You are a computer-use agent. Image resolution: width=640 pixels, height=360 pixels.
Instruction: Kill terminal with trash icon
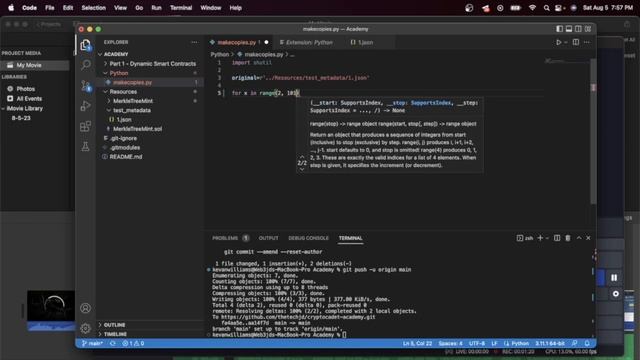pyautogui.click(x=568, y=238)
